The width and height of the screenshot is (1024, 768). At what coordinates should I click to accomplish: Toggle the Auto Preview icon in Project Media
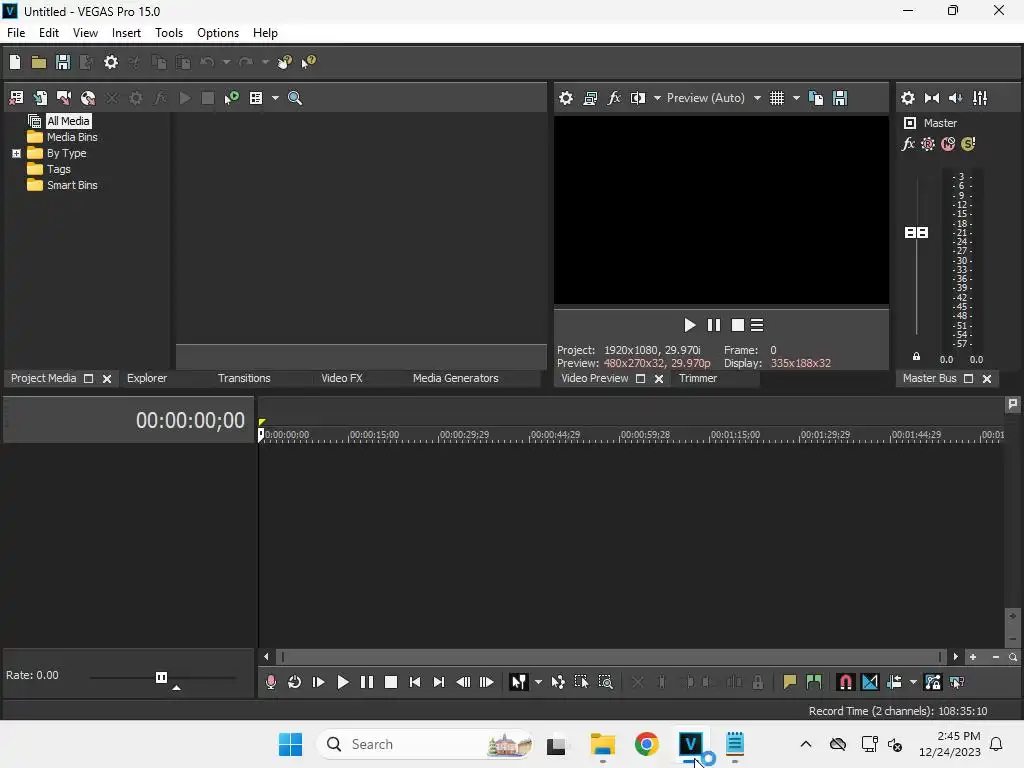coord(232,98)
